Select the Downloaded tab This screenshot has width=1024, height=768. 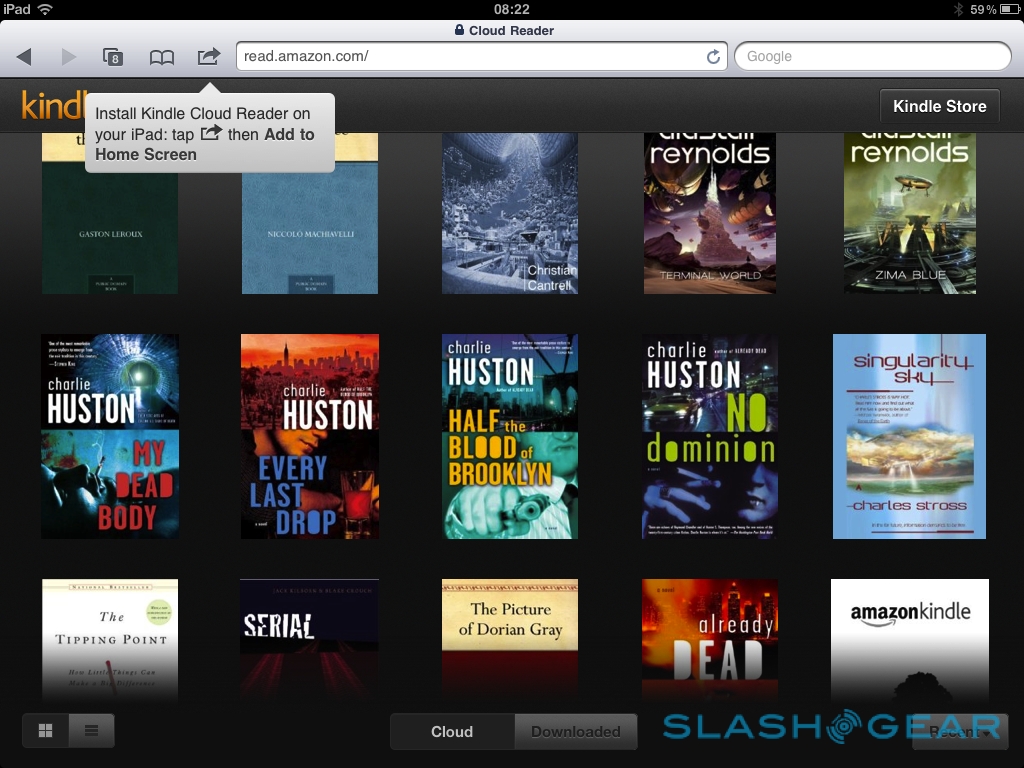coord(575,731)
